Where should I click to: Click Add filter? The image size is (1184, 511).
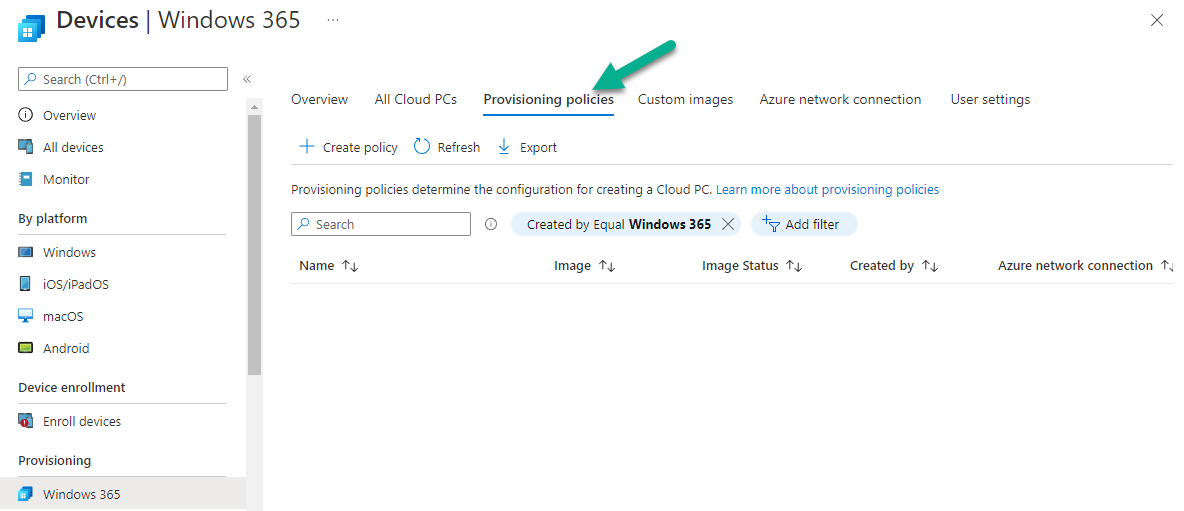(804, 224)
